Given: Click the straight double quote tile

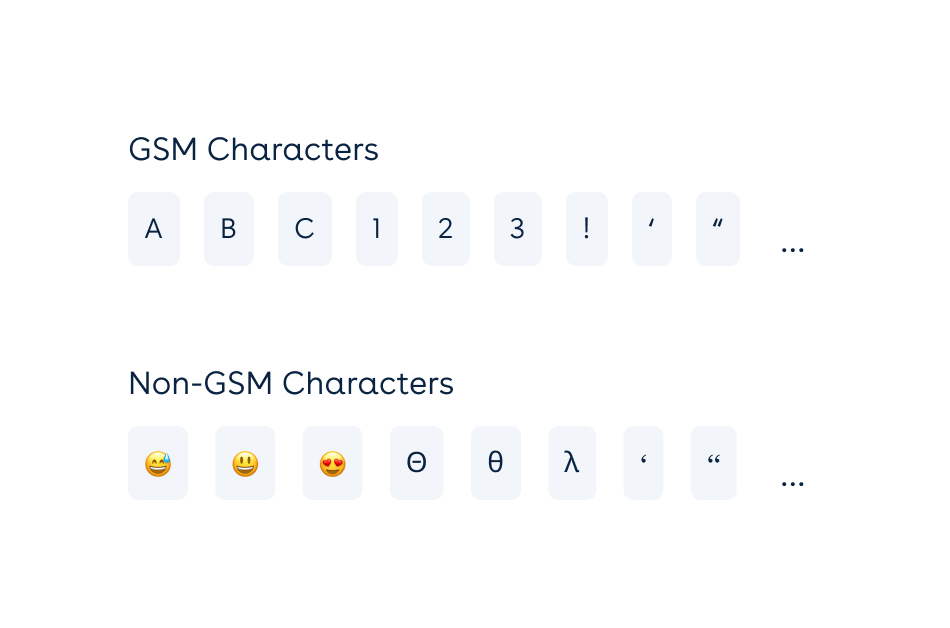Looking at the screenshot, I should pos(717,229).
